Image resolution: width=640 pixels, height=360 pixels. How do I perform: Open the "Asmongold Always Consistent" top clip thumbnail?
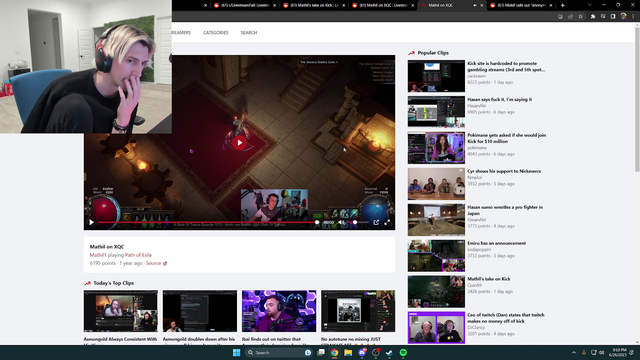120,311
